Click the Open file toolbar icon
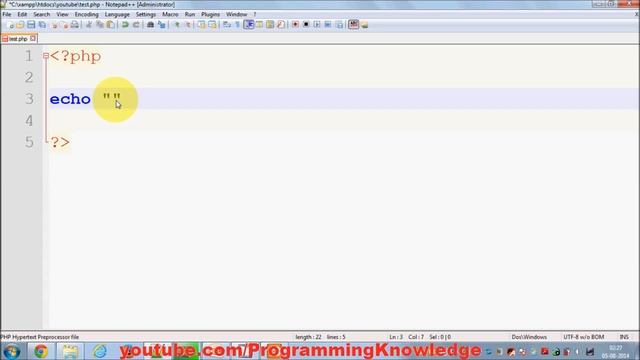 pyautogui.click(x=20, y=25)
